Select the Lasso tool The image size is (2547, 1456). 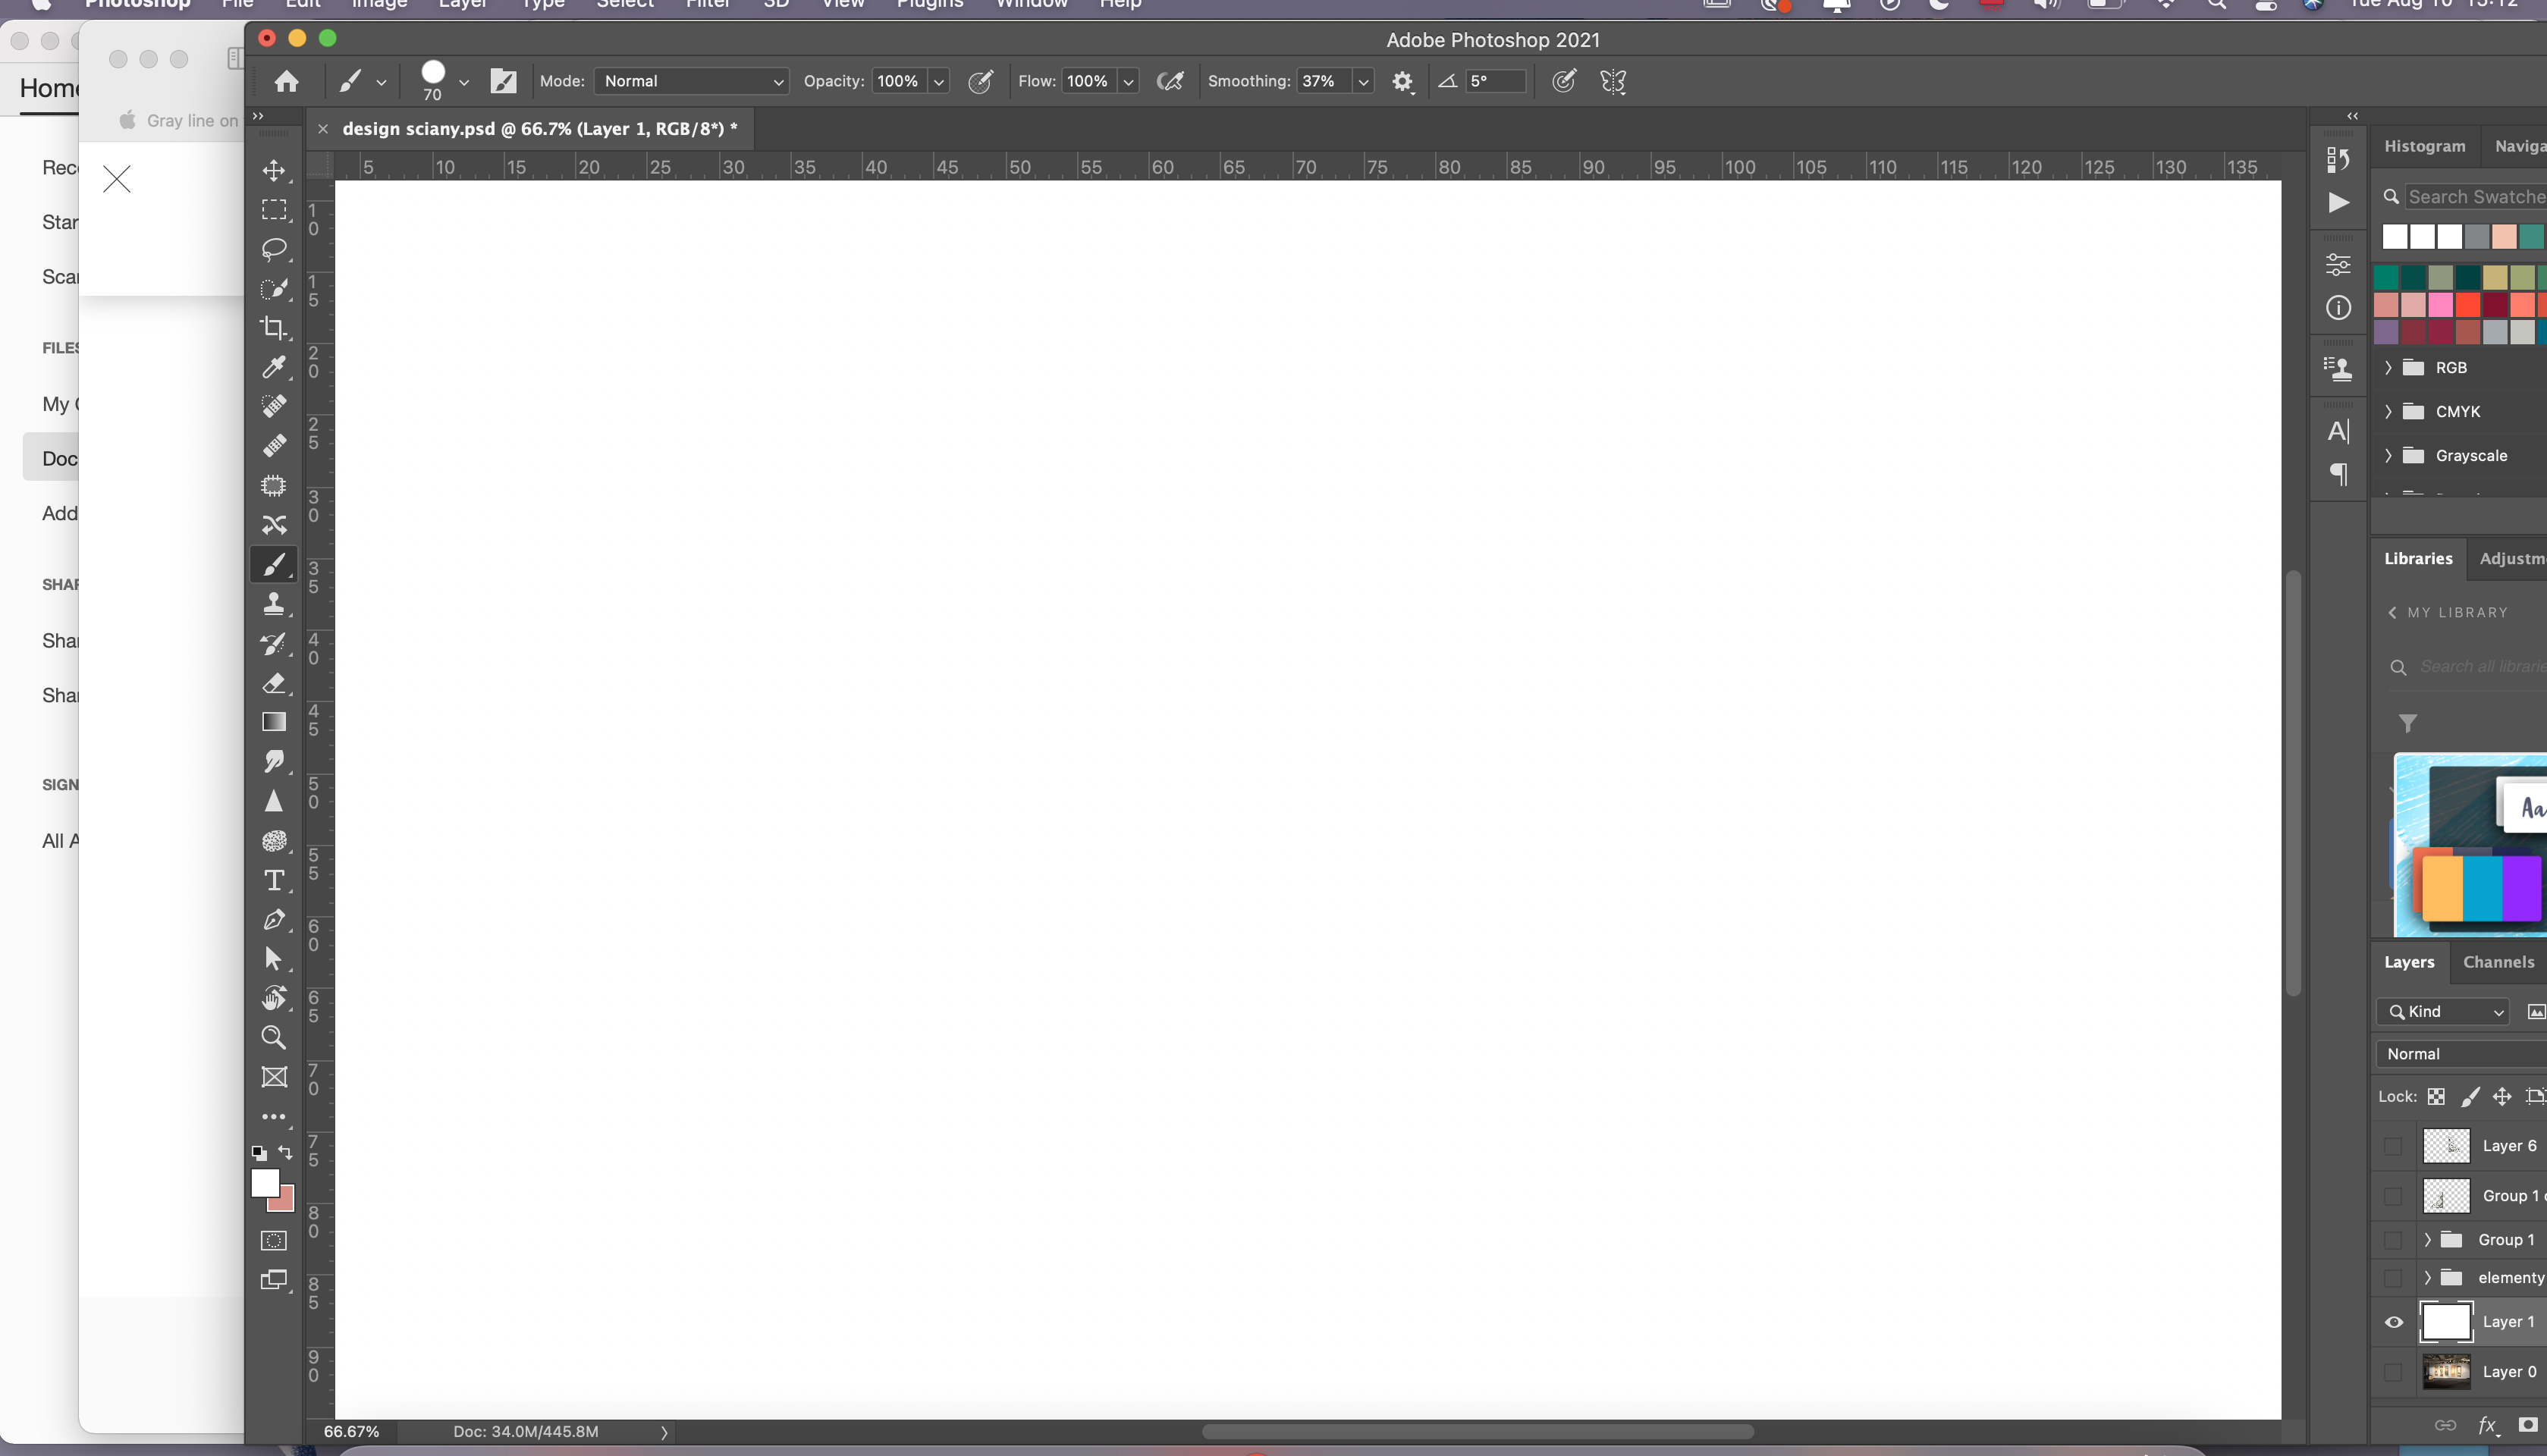point(273,249)
